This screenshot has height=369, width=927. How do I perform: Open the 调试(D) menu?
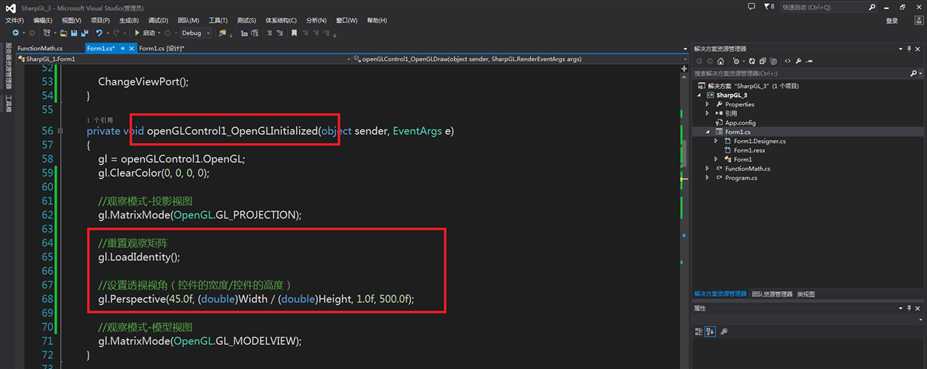(158, 20)
